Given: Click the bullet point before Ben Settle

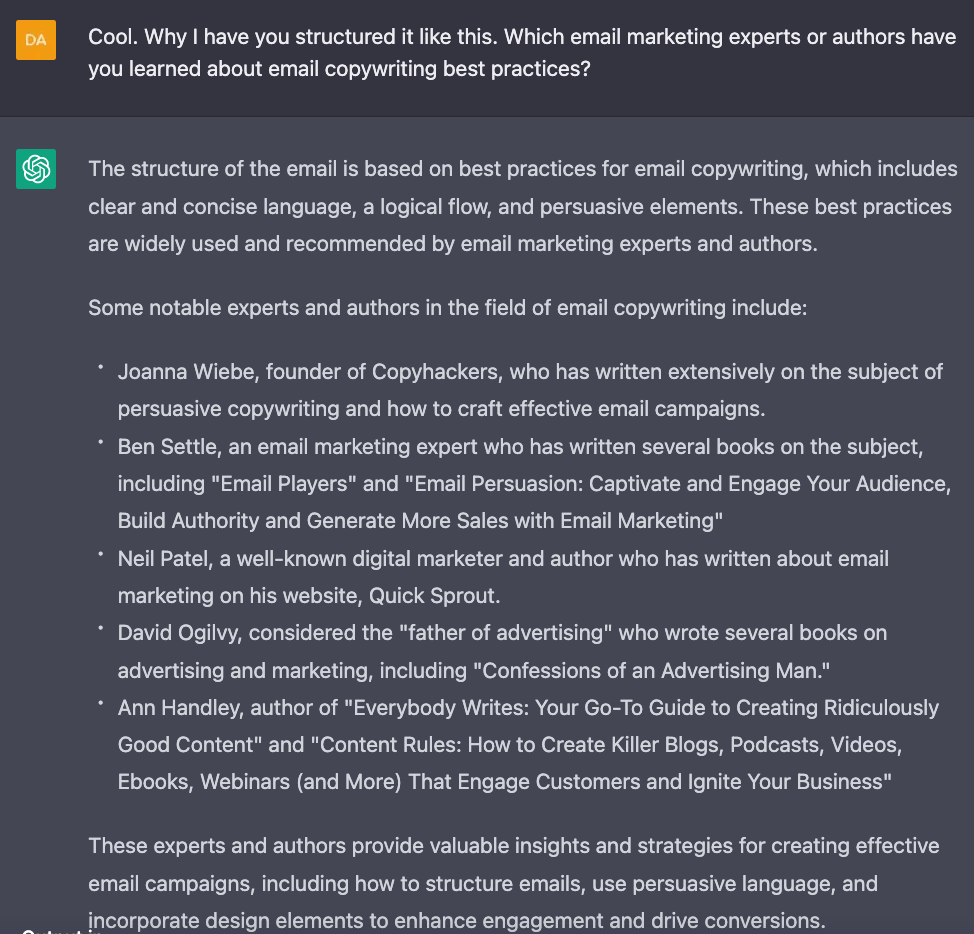Looking at the screenshot, I should [x=101, y=442].
